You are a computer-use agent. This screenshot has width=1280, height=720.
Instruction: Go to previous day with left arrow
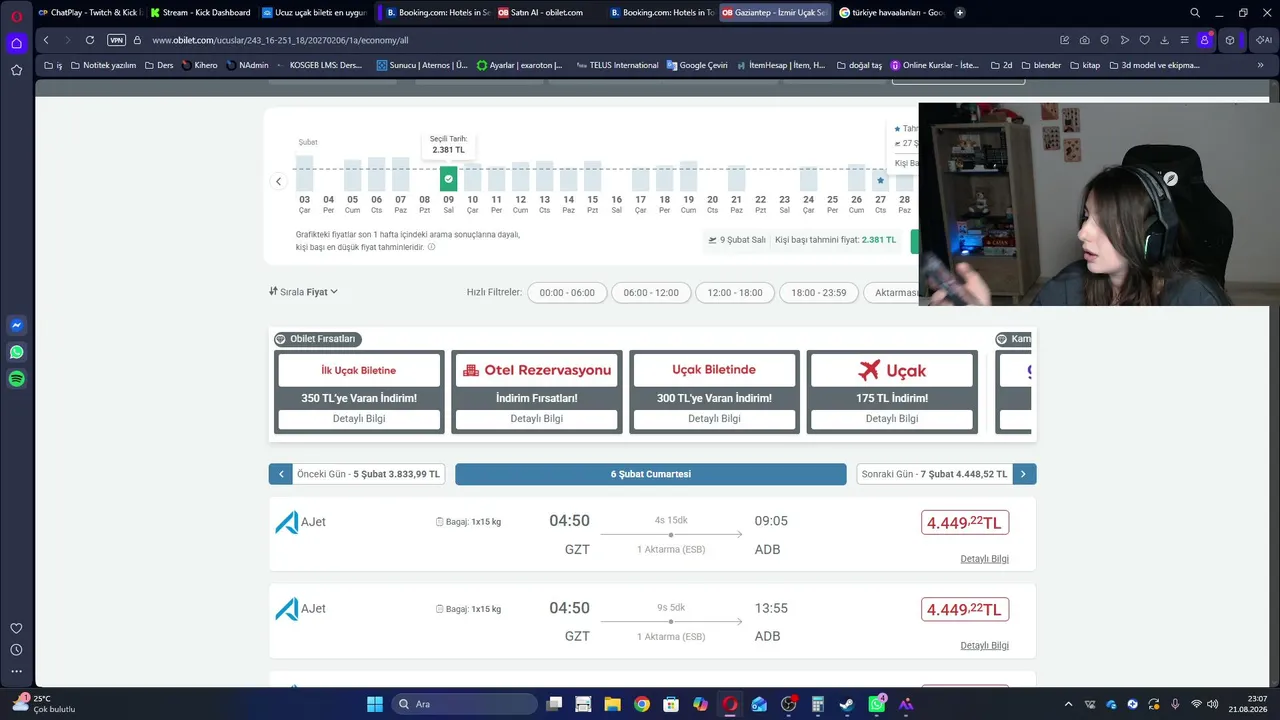point(281,474)
